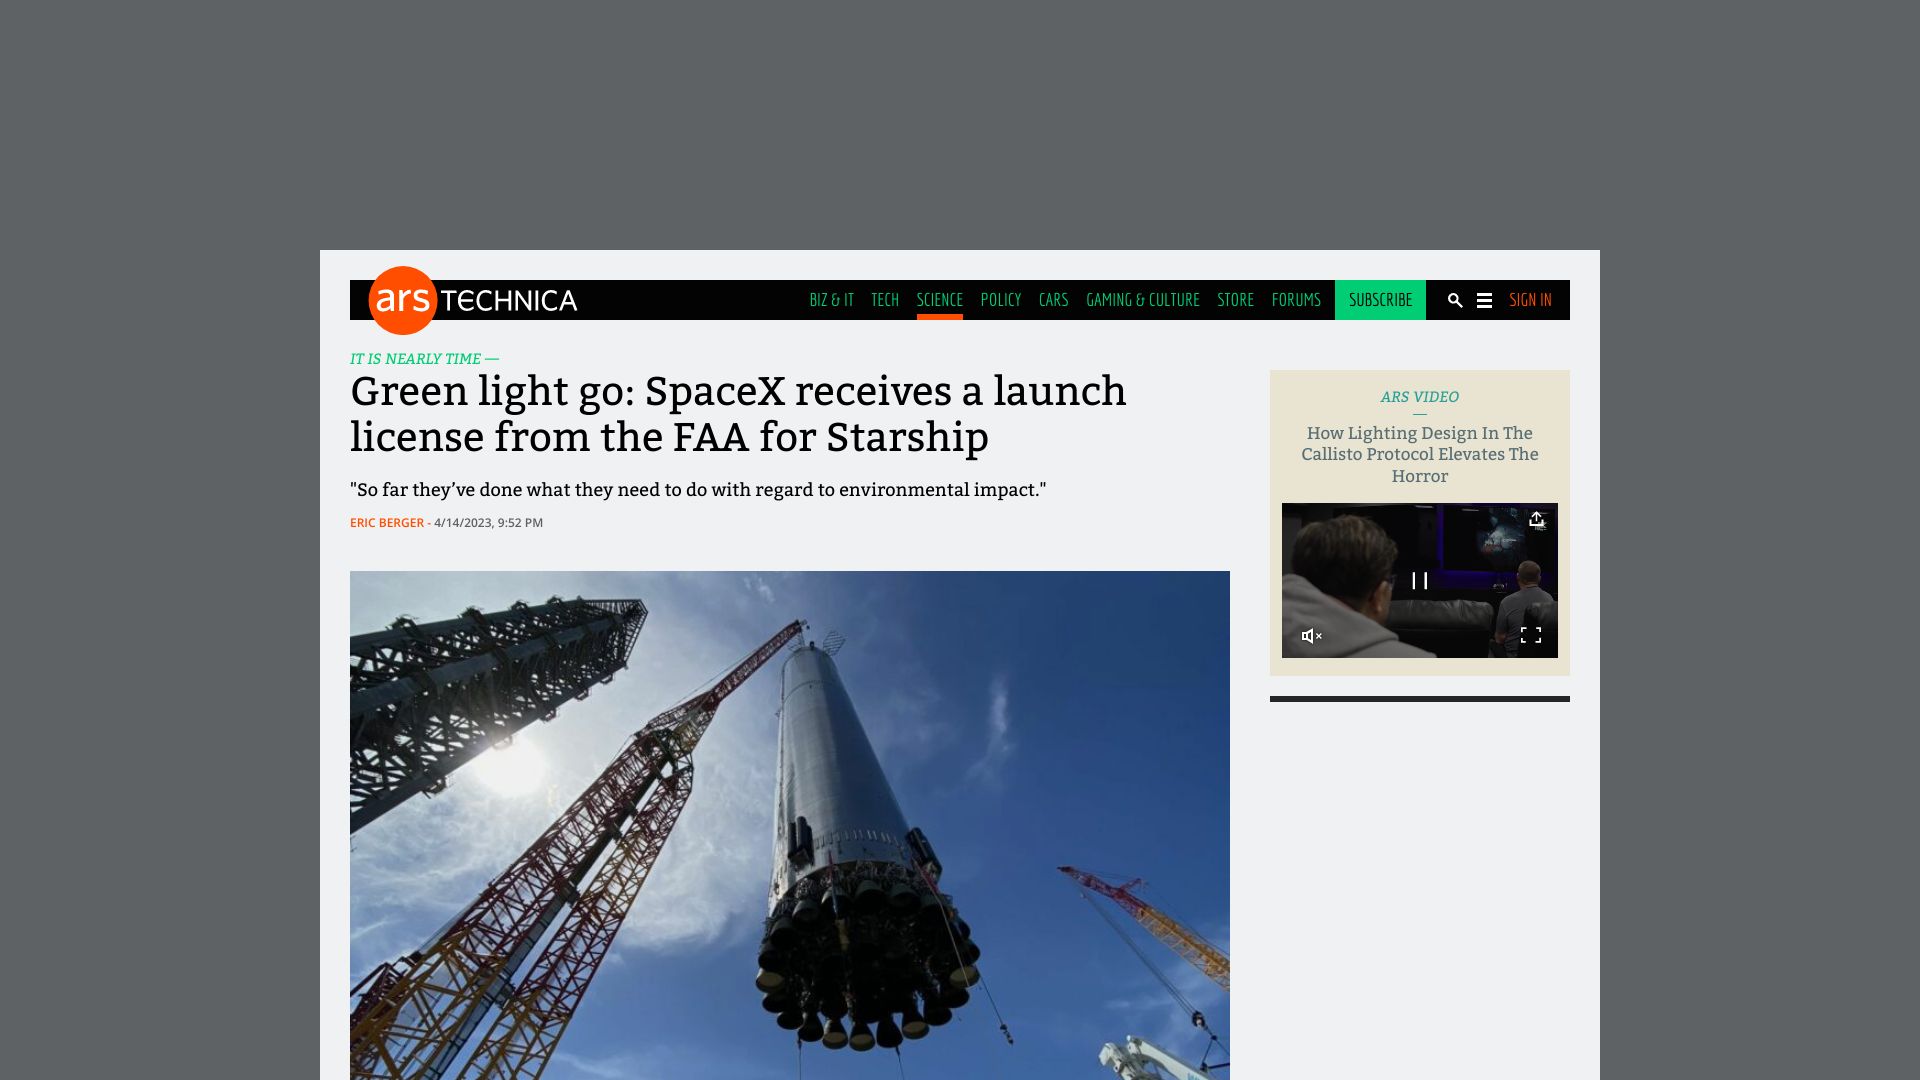Select the Science section tab
1920x1080 pixels.
(x=940, y=300)
